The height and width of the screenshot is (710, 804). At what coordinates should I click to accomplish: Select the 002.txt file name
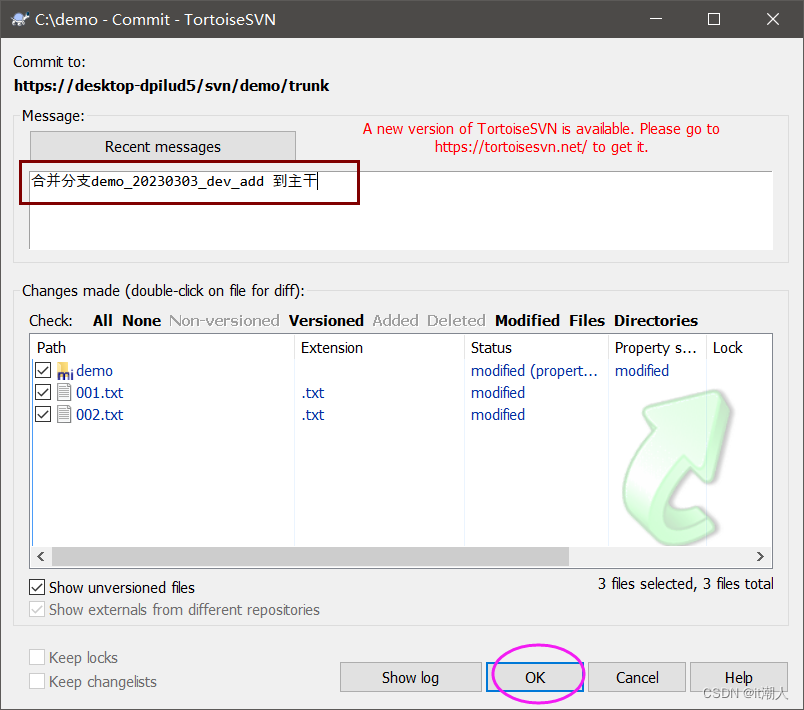pyautogui.click(x=99, y=415)
